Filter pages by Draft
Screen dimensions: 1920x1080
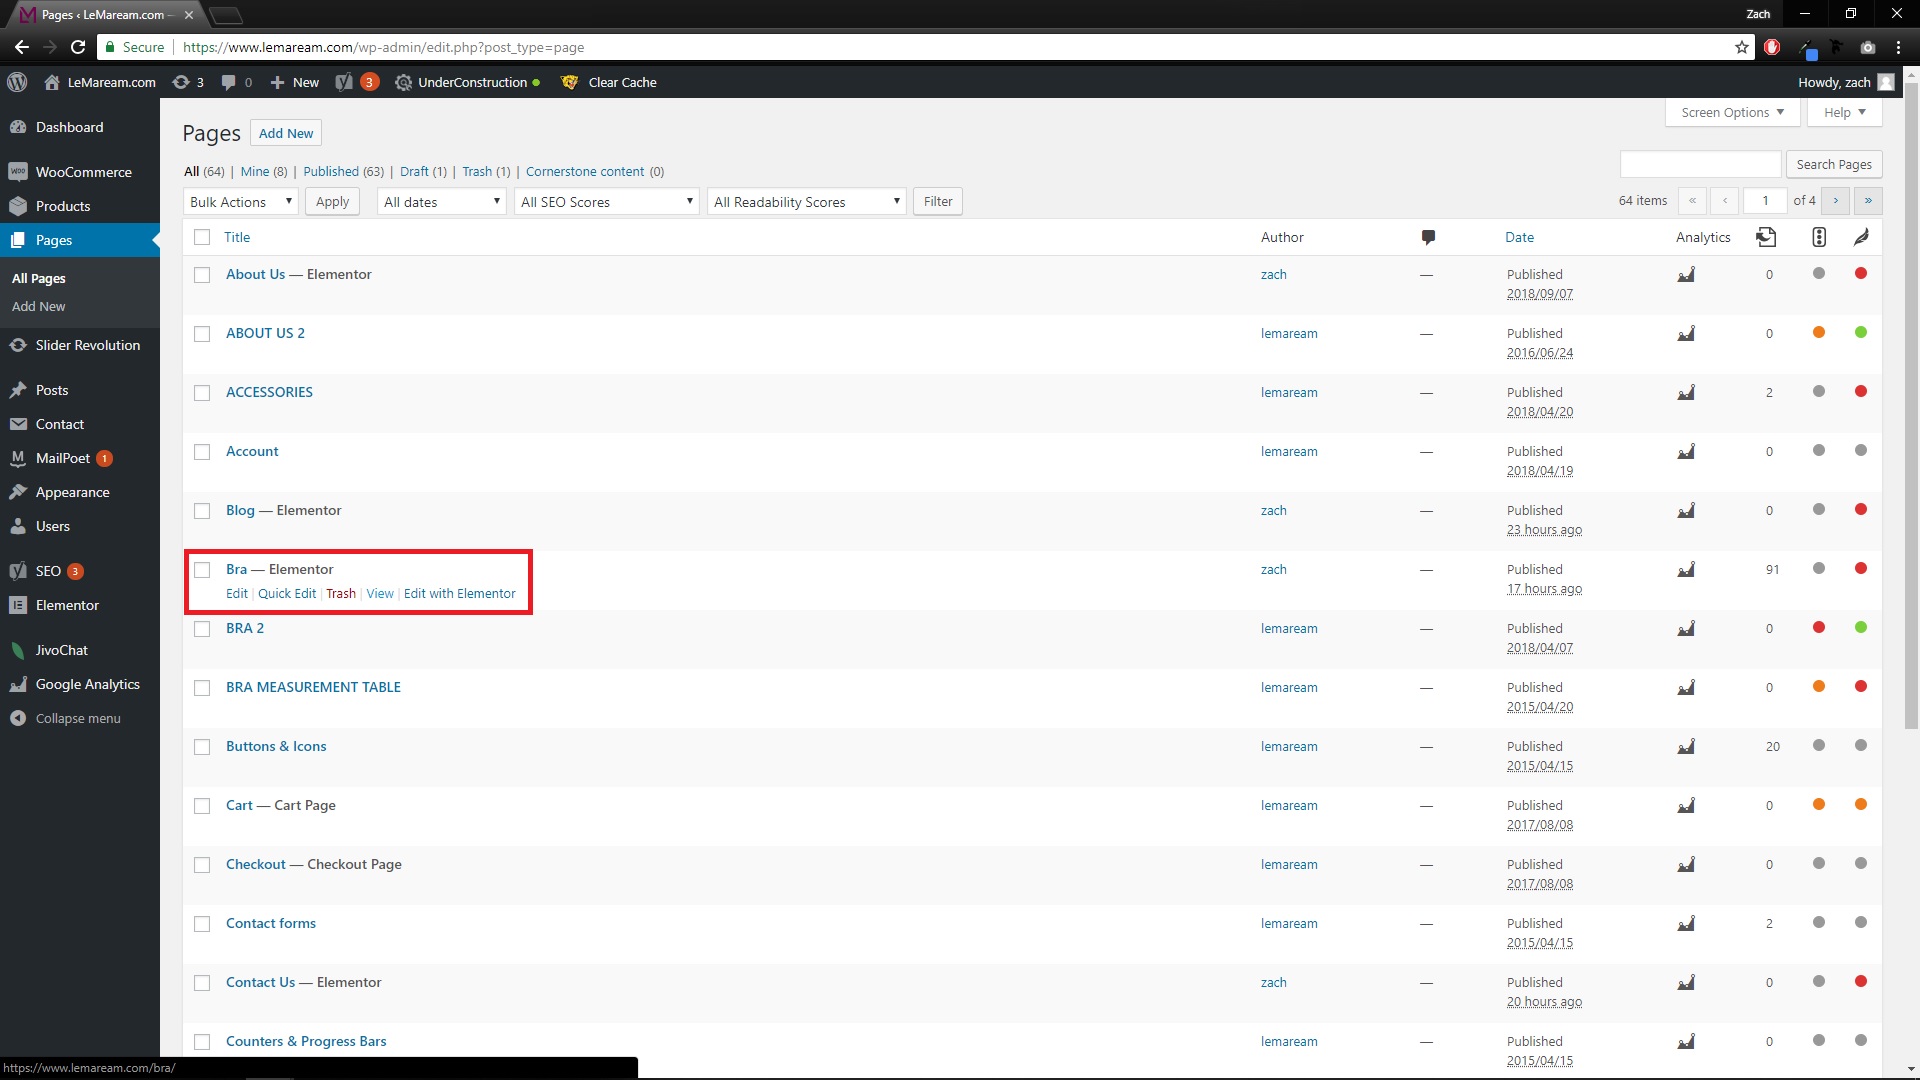414,171
